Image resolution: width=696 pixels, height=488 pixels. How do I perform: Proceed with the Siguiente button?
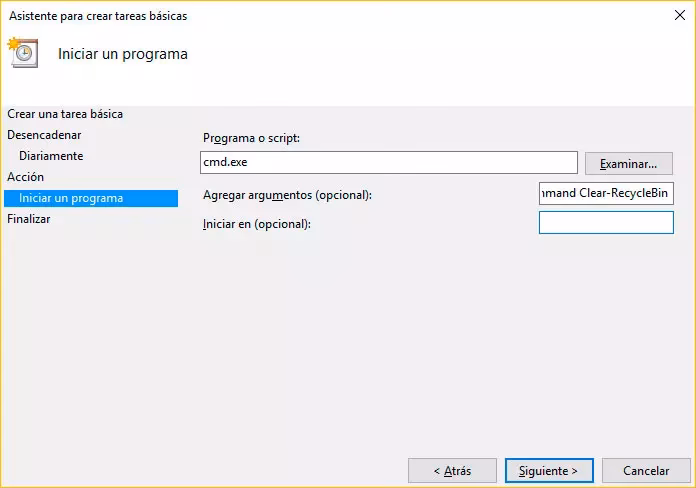pos(549,470)
